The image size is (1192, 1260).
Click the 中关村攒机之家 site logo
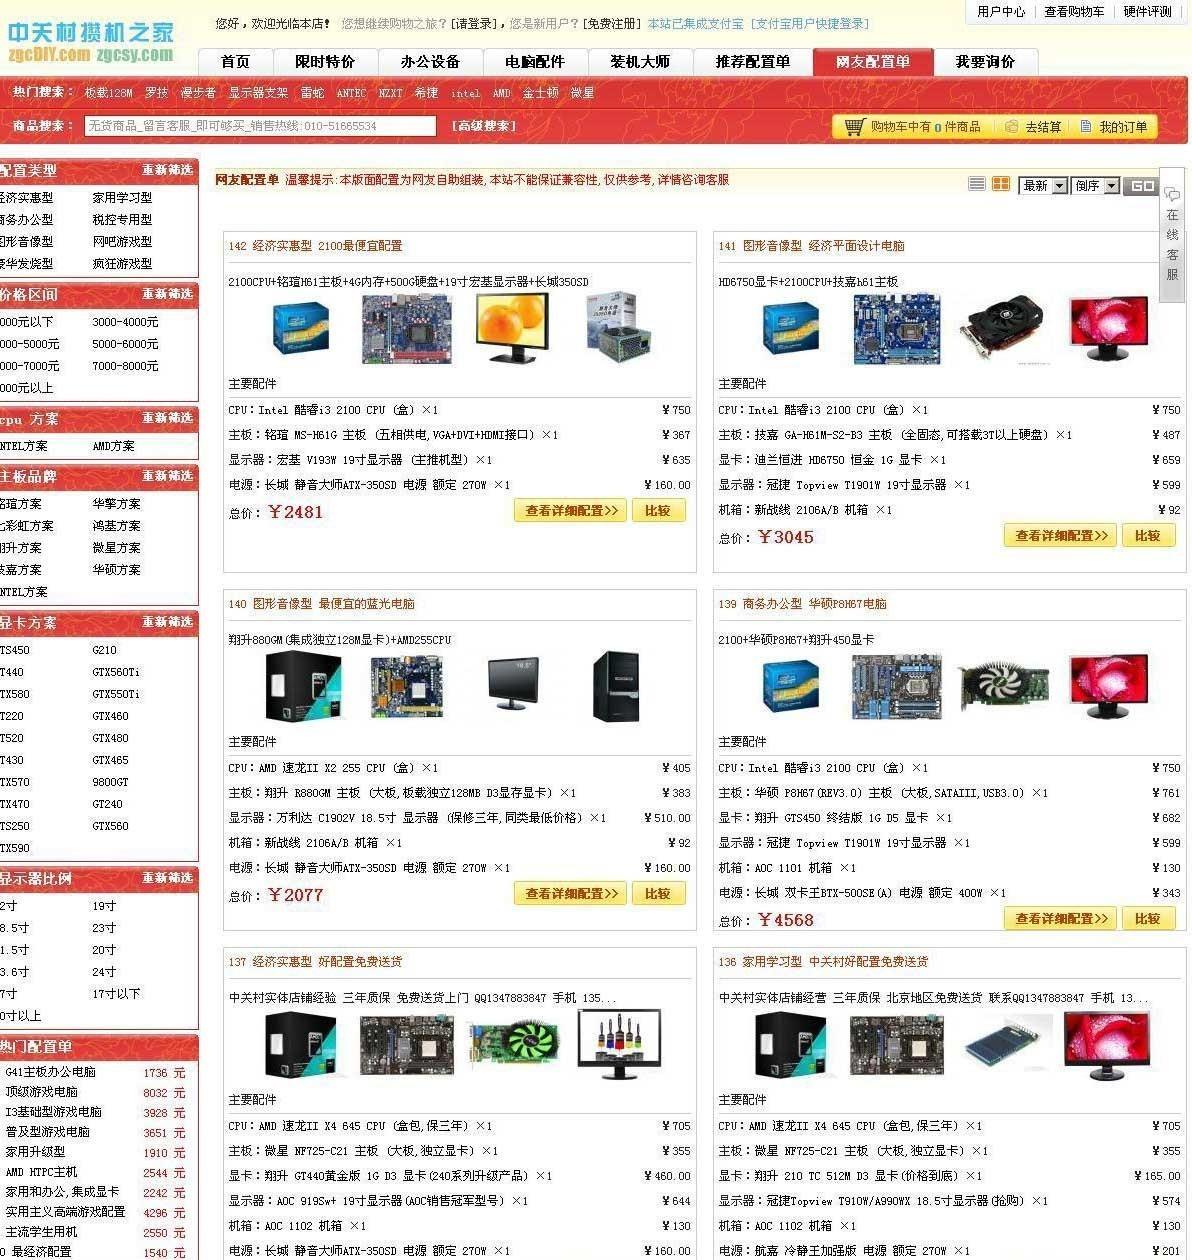(90, 43)
